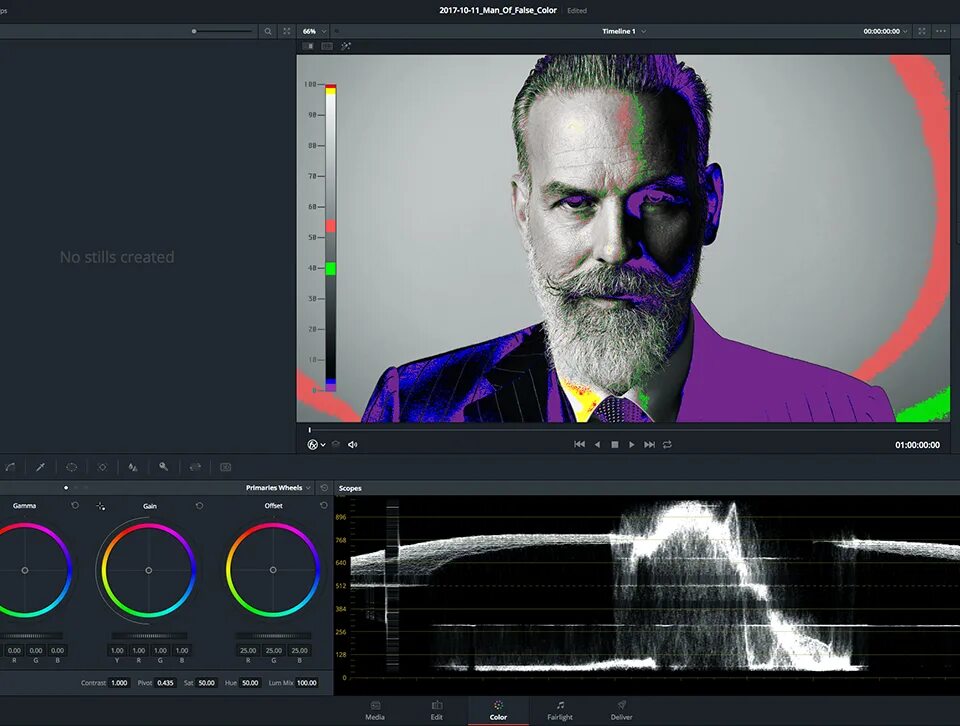Open the Power Window palette
The height and width of the screenshot is (726, 960).
71,467
